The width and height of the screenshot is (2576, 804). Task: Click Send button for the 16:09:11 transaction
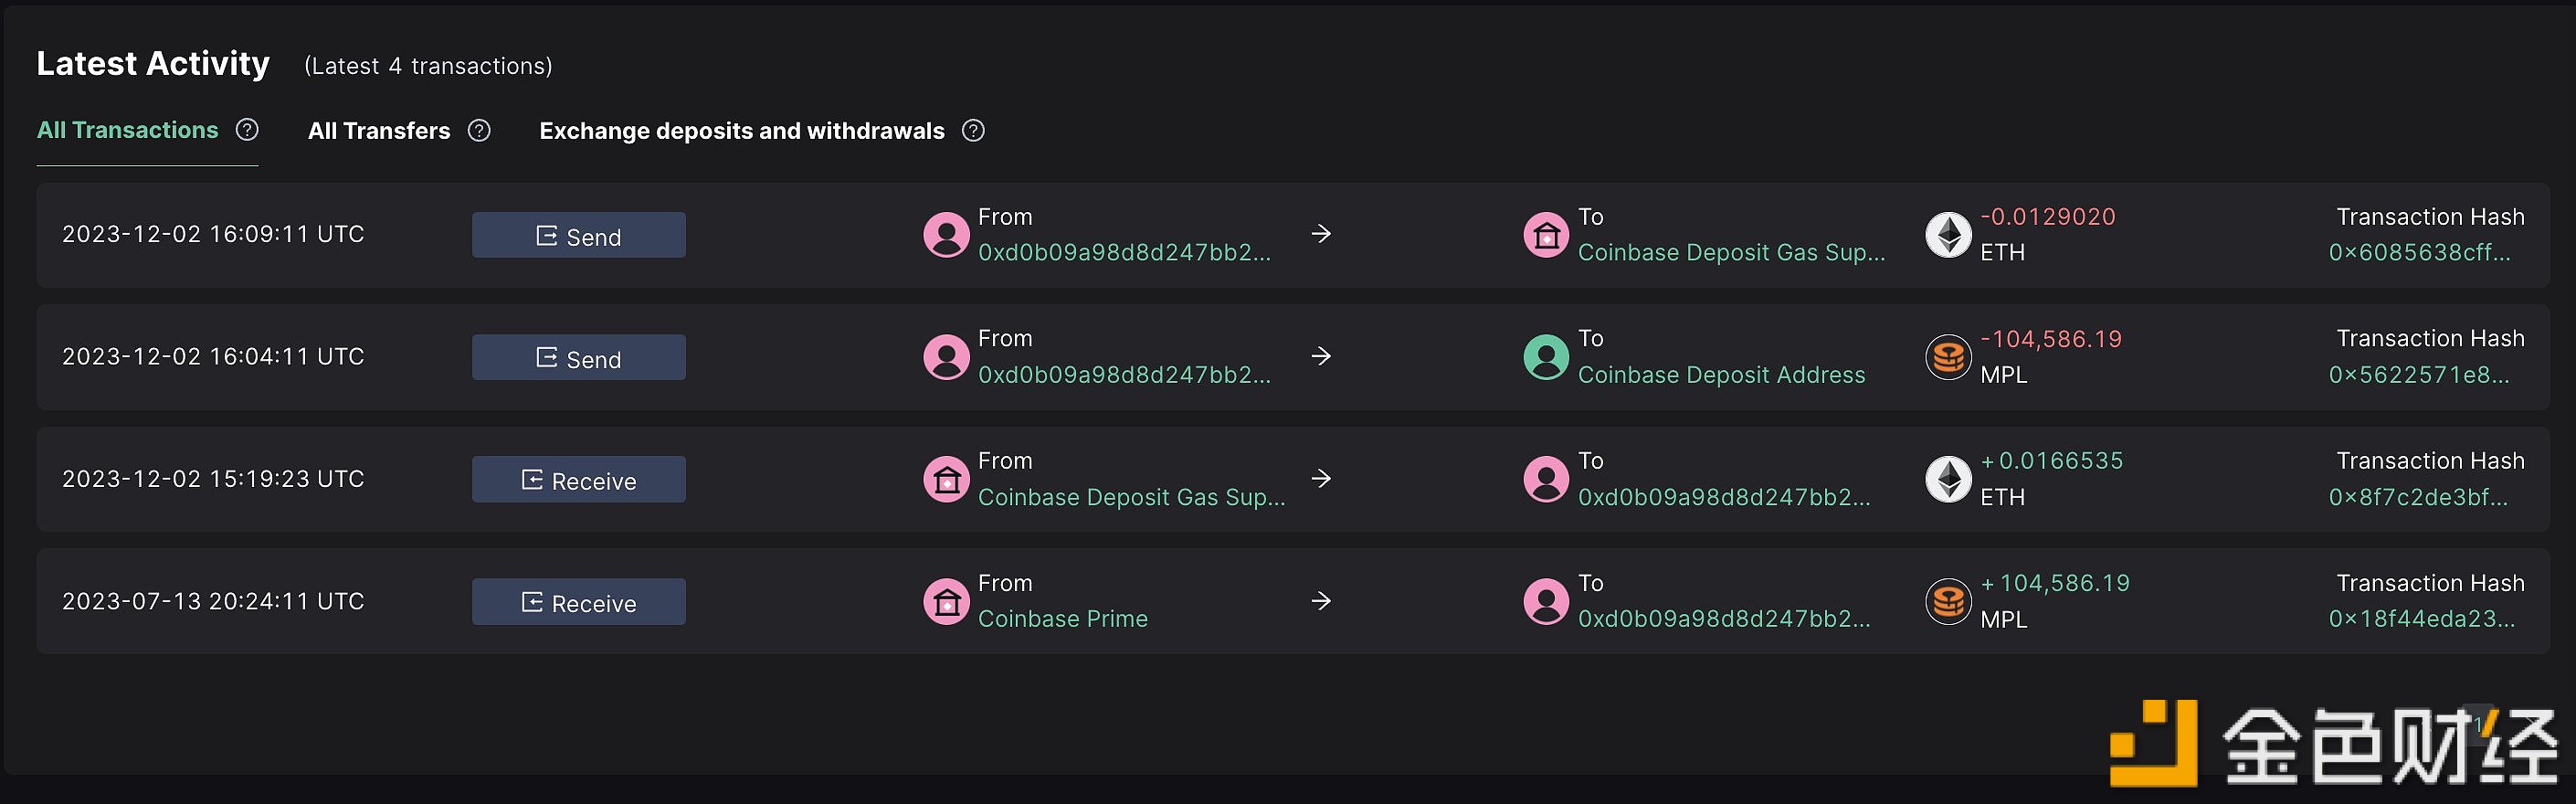(579, 235)
